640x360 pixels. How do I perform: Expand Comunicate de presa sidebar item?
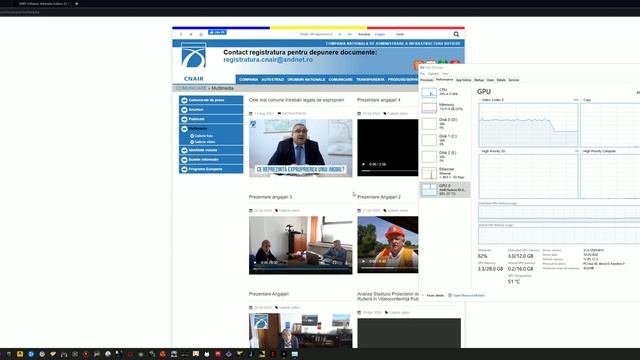pyautogui.click(x=211, y=100)
